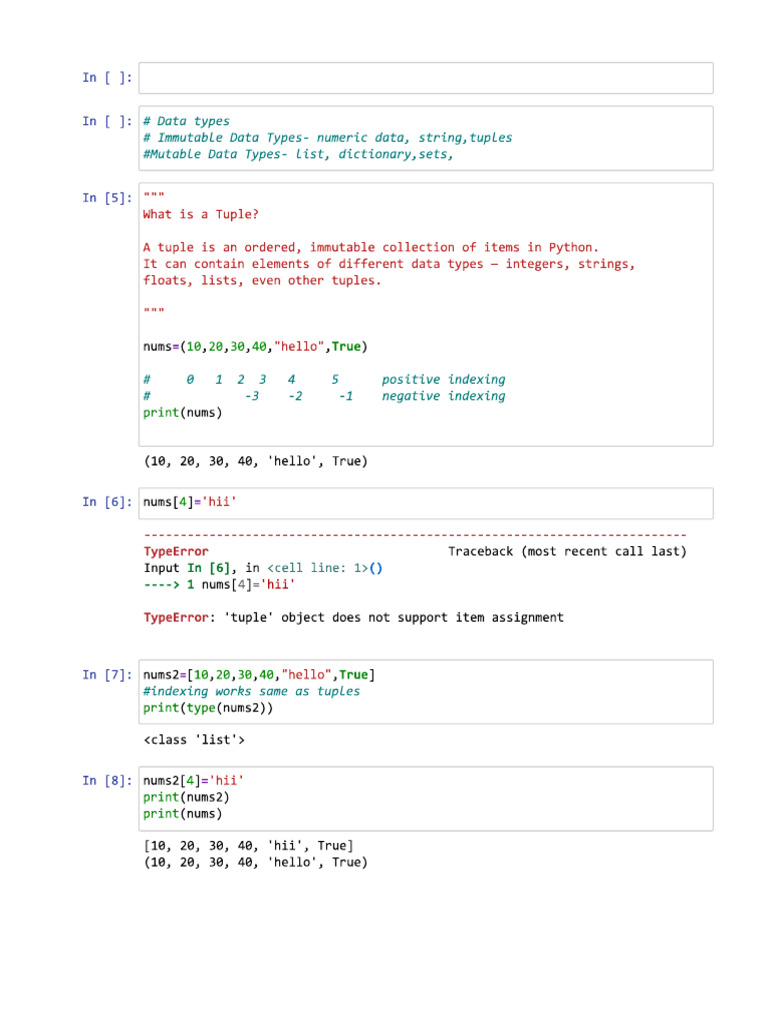768x1024 pixels.
Task: Click the 'What is a Tuple?' docstring line
Action: pos(200,214)
